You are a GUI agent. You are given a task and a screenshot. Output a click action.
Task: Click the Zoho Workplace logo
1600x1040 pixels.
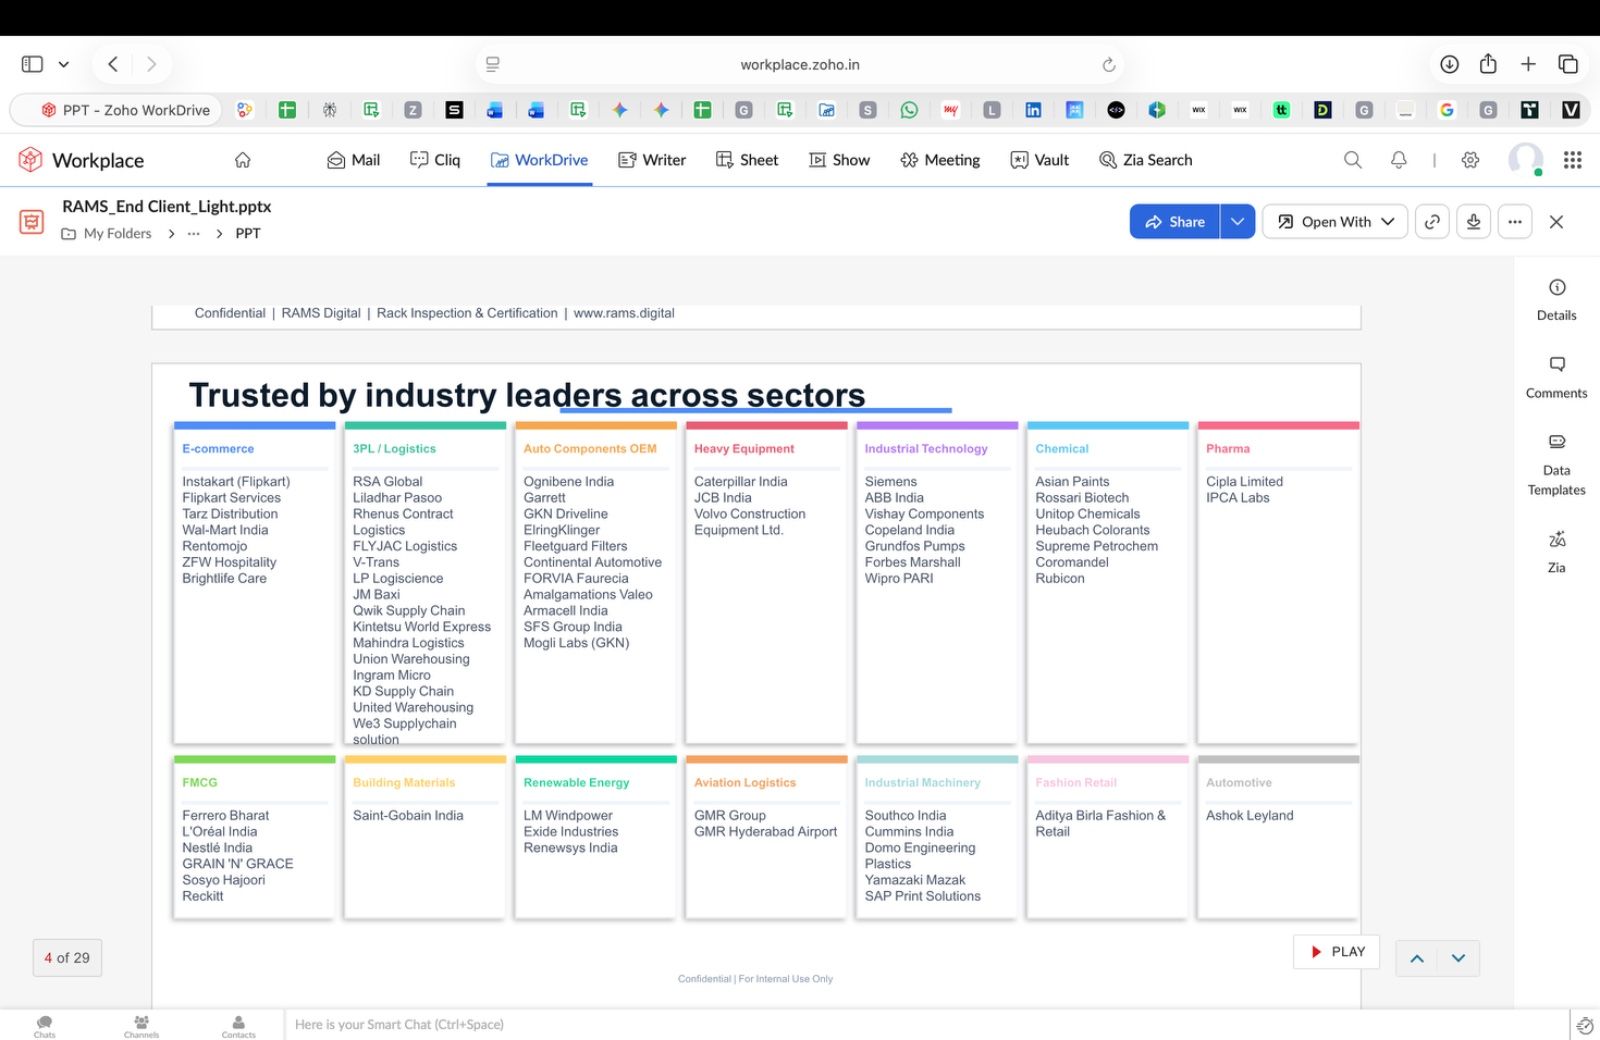coord(81,160)
